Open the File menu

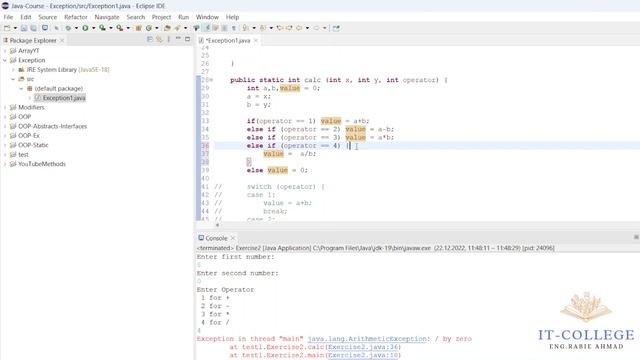tap(8, 17)
